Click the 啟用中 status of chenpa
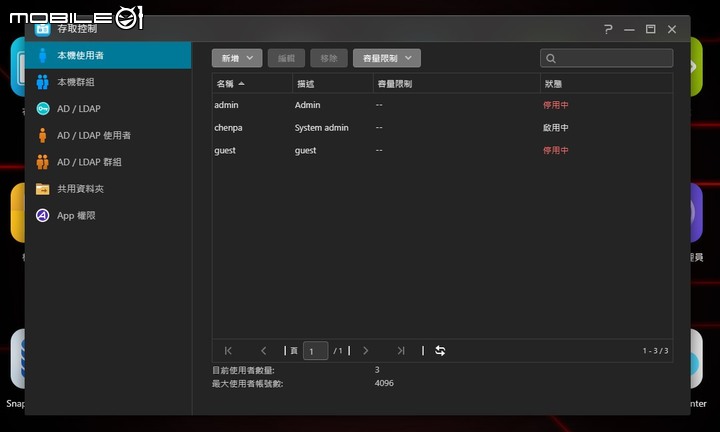720x432 pixels. pos(556,128)
